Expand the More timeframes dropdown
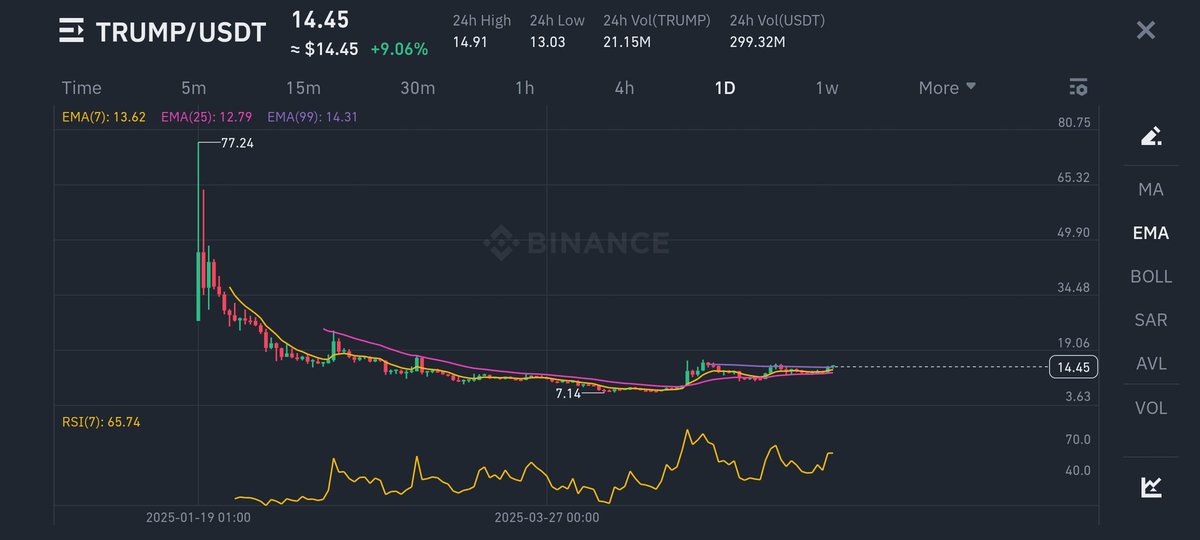The image size is (1200, 540). pos(947,88)
